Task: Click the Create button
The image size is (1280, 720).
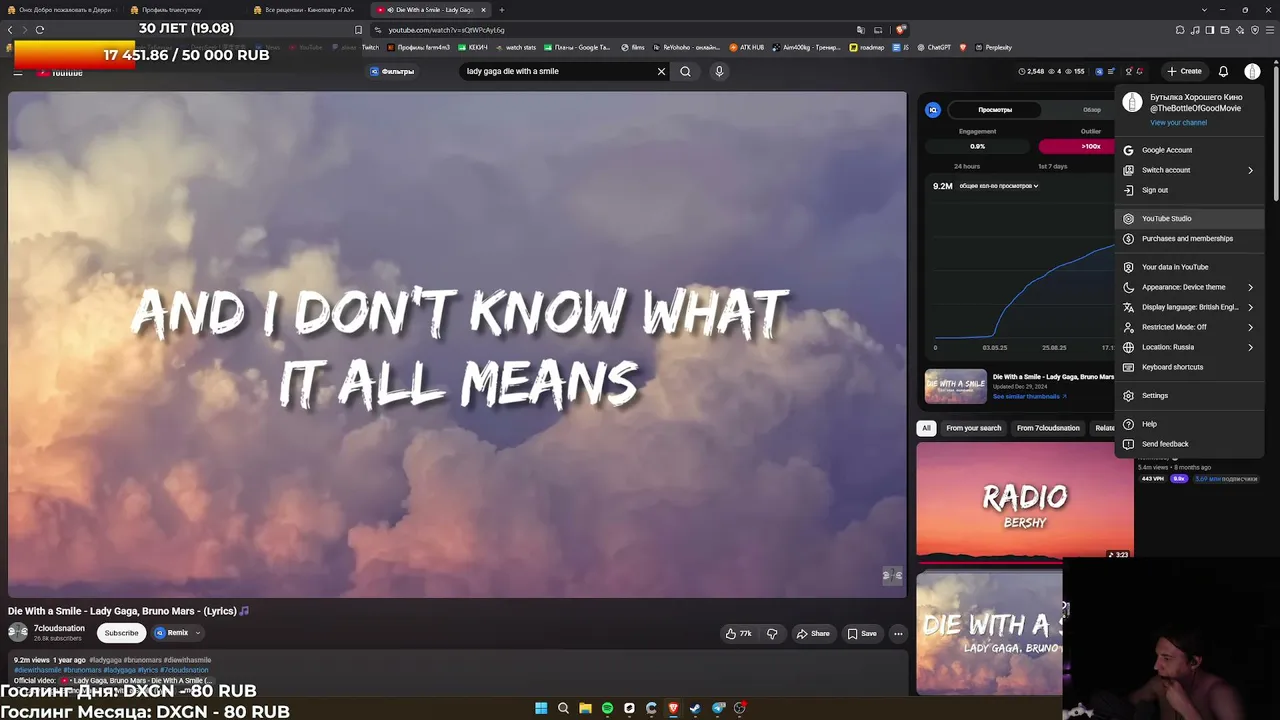Action: tap(1184, 71)
